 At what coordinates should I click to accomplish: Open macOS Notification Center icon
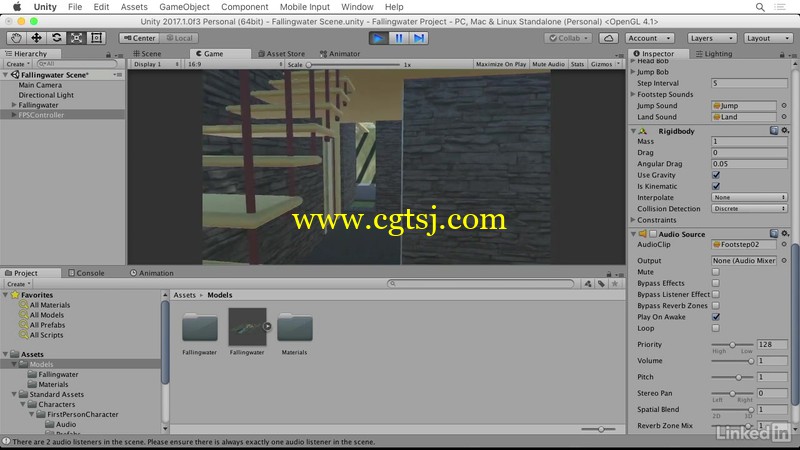(780, 7)
